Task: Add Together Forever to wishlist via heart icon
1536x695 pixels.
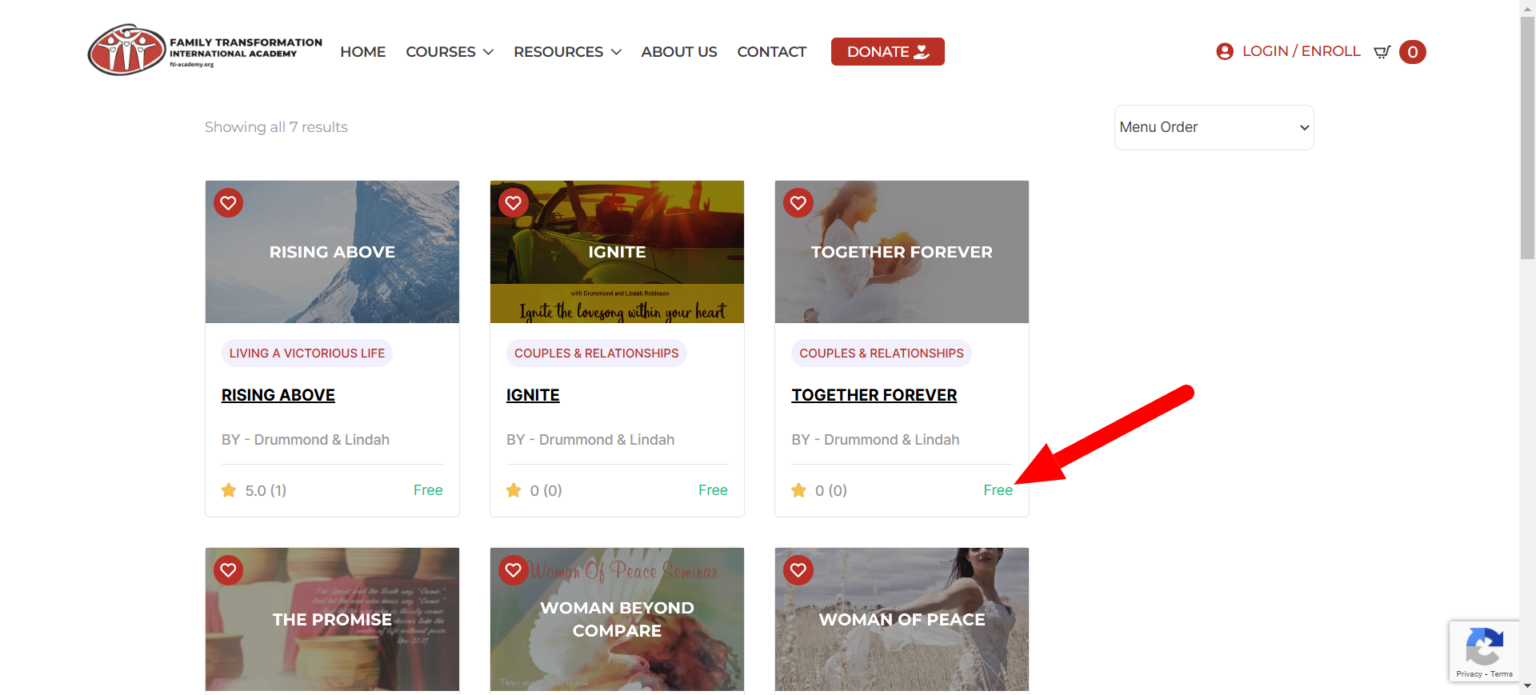Action: coord(798,203)
